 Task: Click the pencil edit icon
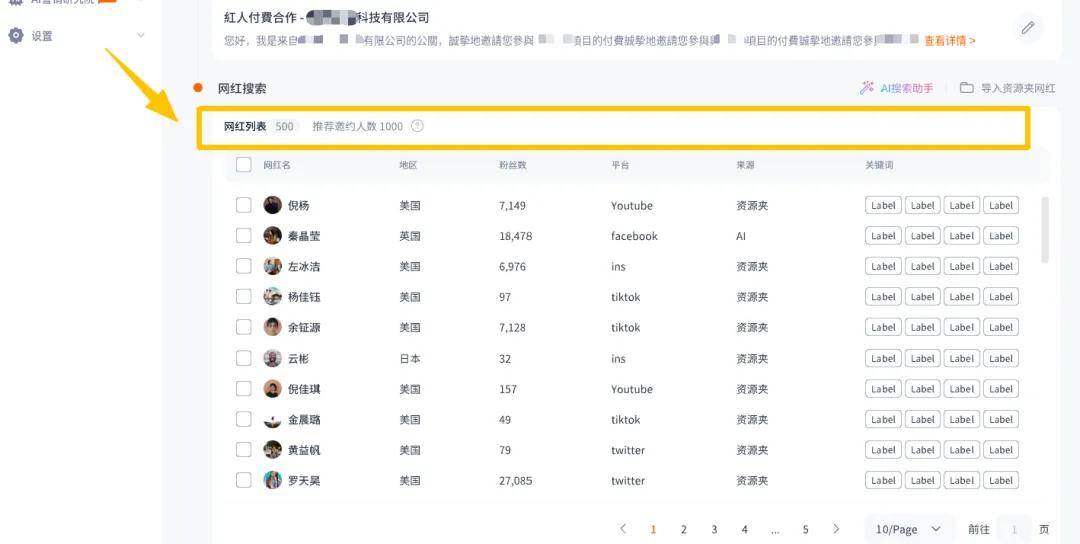1027,28
